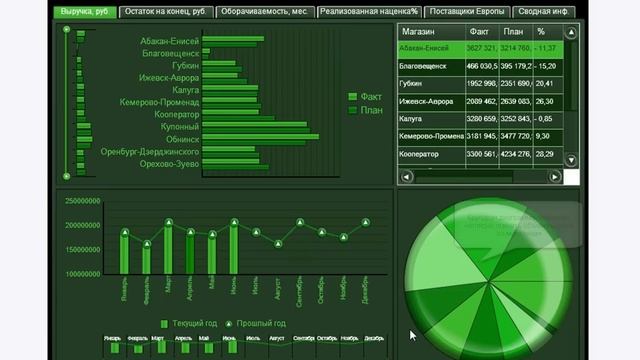Click the Июль previous-year triangle marker
This screenshot has height=360, width=640.
pyautogui.click(x=256, y=232)
